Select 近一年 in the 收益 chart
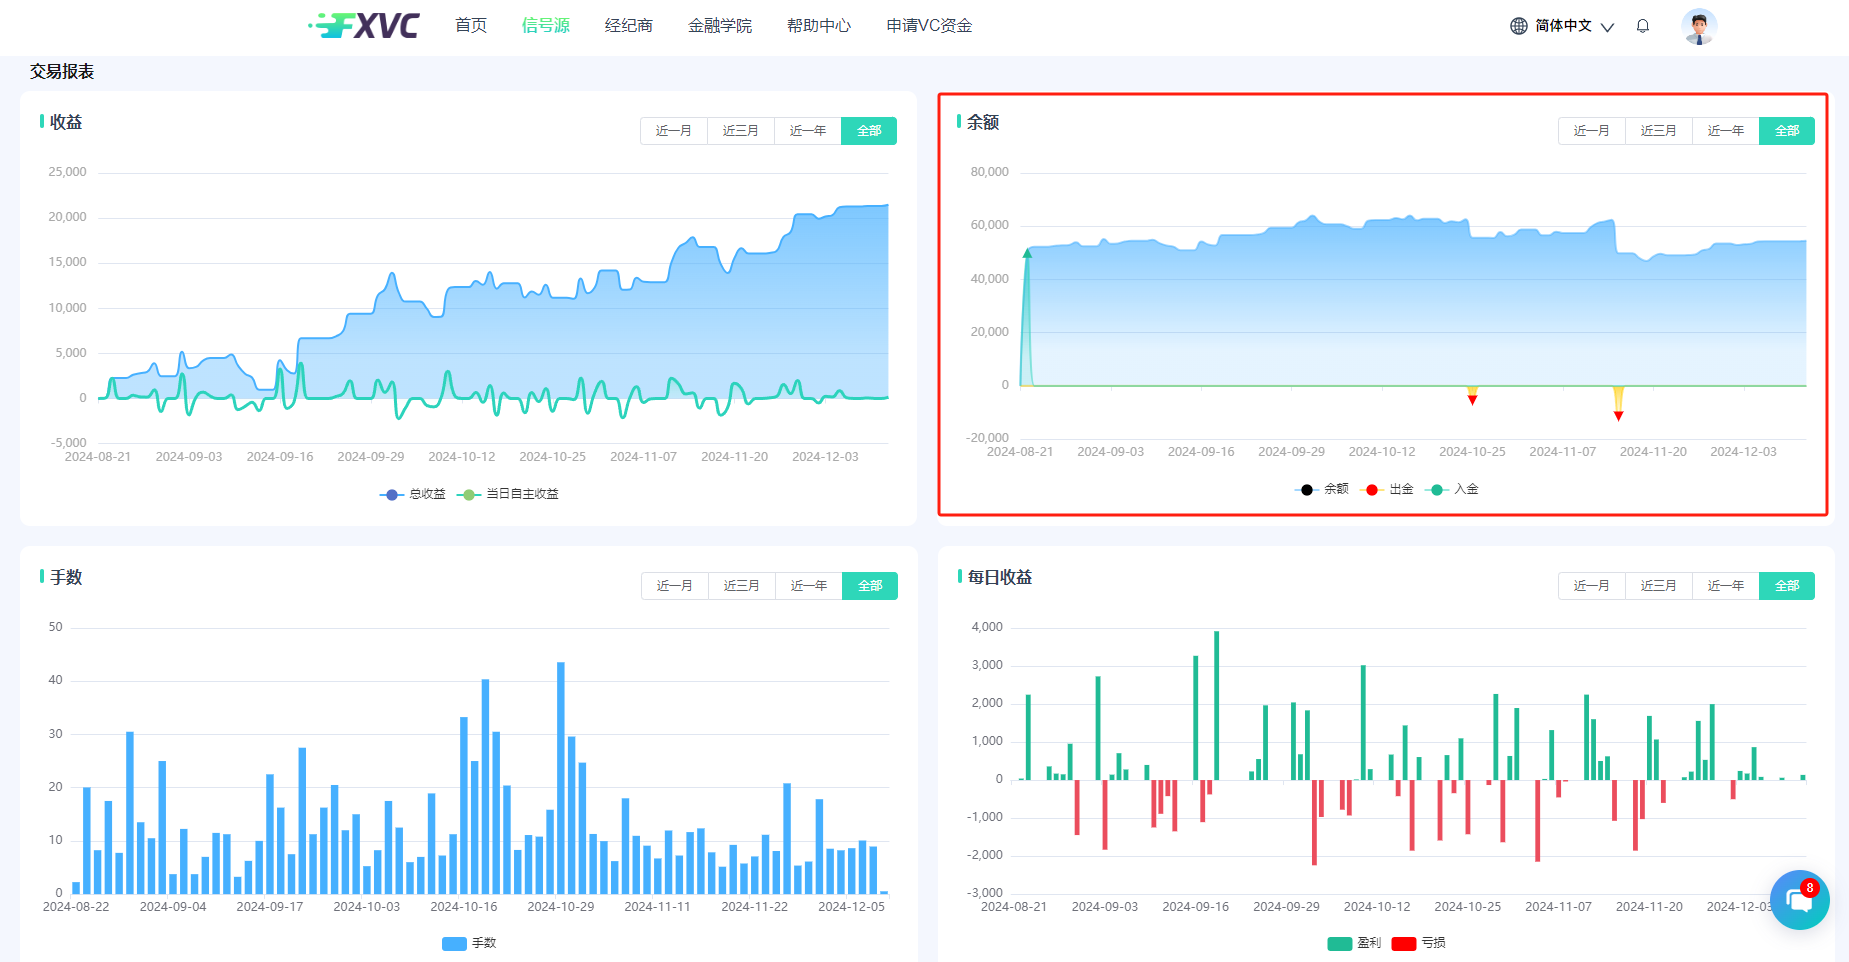This screenshot has height=962, width=1849. click(x=808, y=131)
